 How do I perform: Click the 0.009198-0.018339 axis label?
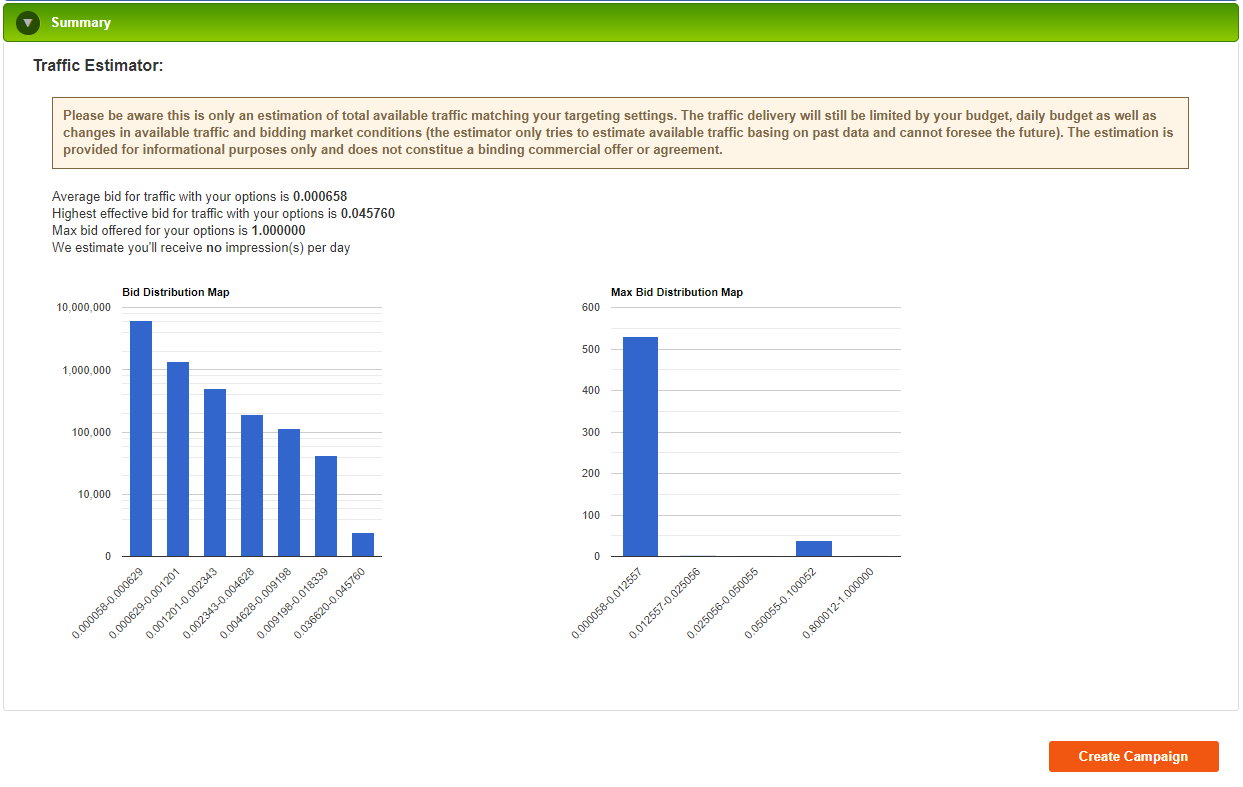coord(295,603)
